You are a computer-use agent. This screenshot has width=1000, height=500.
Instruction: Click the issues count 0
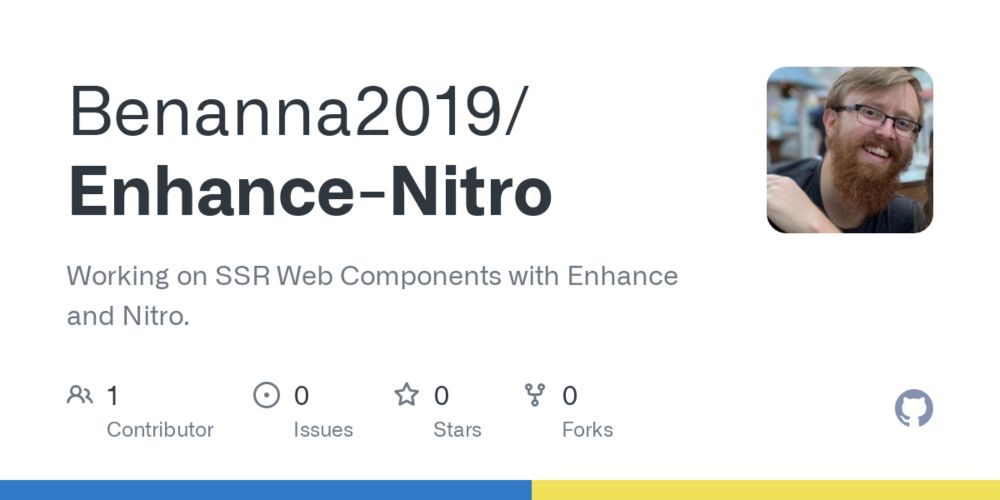(301, 396)
